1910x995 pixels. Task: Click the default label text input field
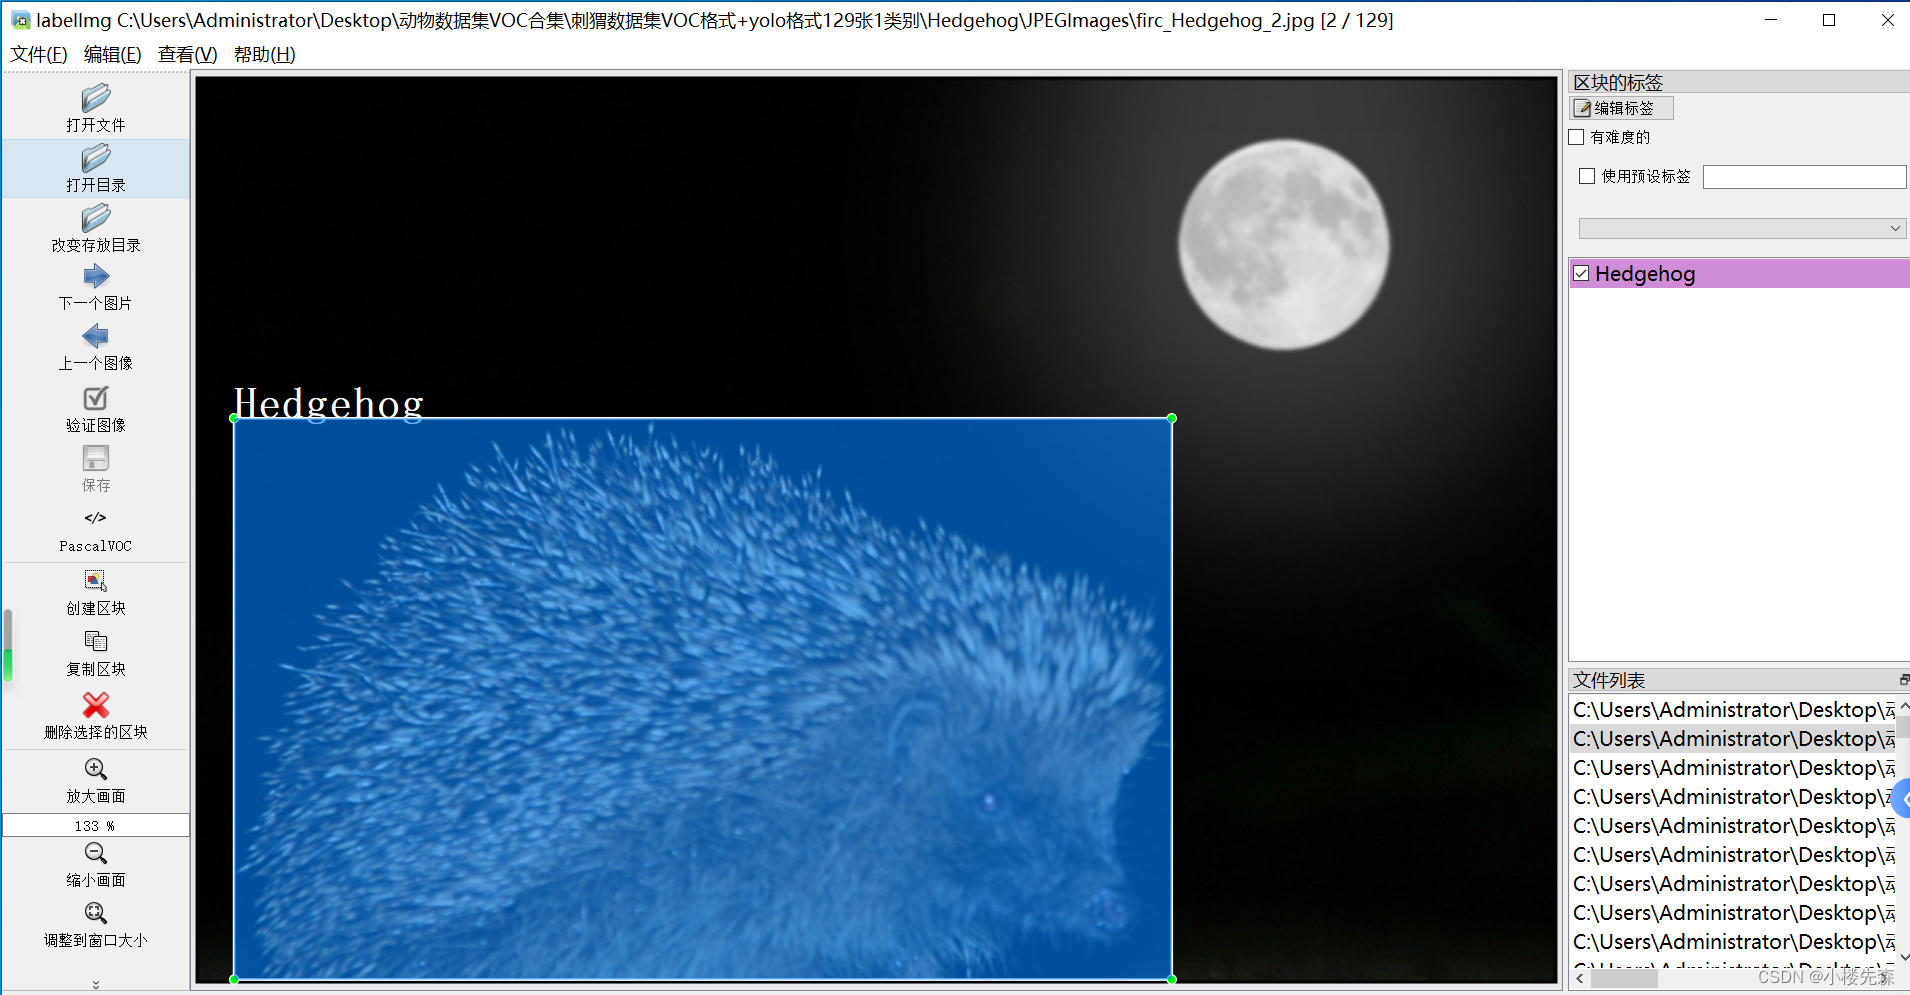click(x=1805, y=177)
